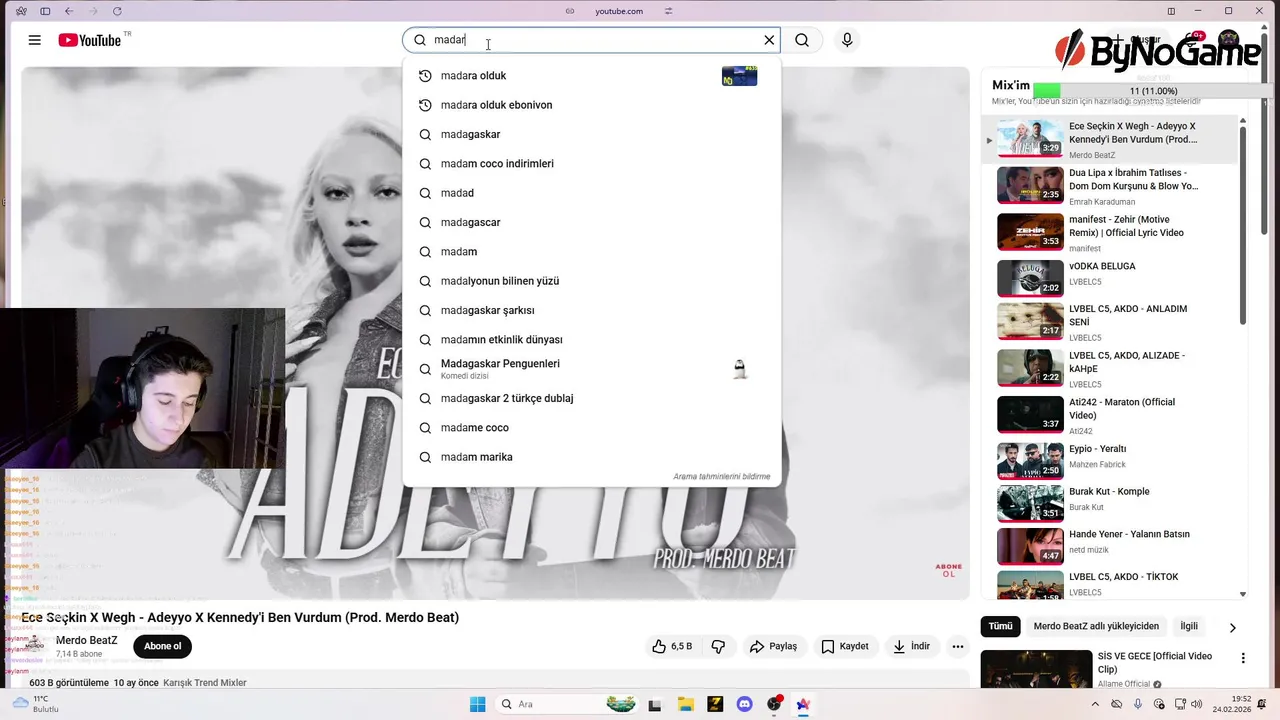Open the 'Madagaskar Penguenleri' suggestion
This screenshot has height=720, width=1280.
click(x=592, y=369)
